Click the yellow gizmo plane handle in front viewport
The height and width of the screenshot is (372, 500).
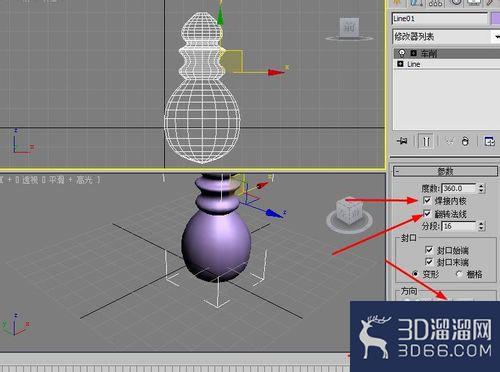[232, 60]
